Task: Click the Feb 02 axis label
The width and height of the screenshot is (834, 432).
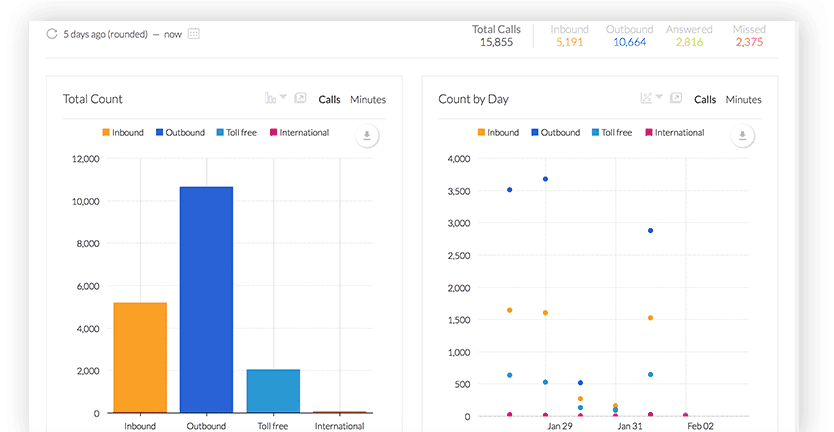Action: click(x=700, y=426)
